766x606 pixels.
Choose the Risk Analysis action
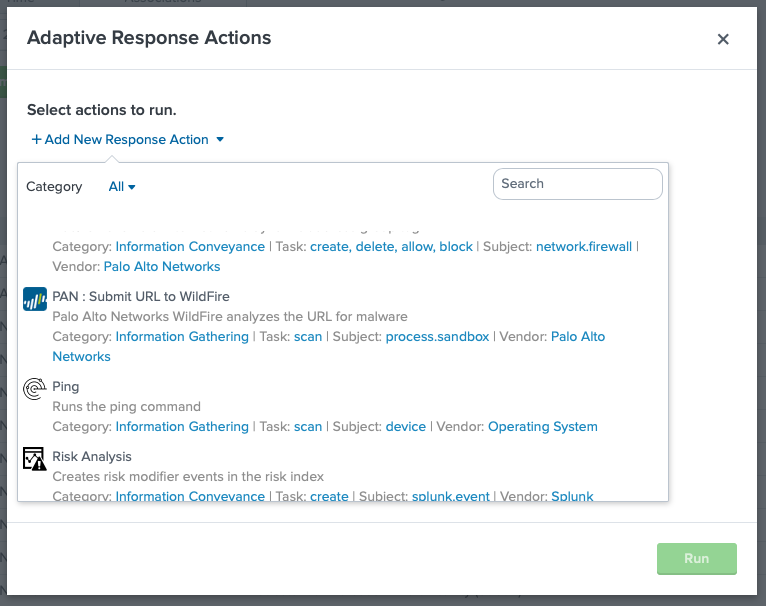point(92,457)
